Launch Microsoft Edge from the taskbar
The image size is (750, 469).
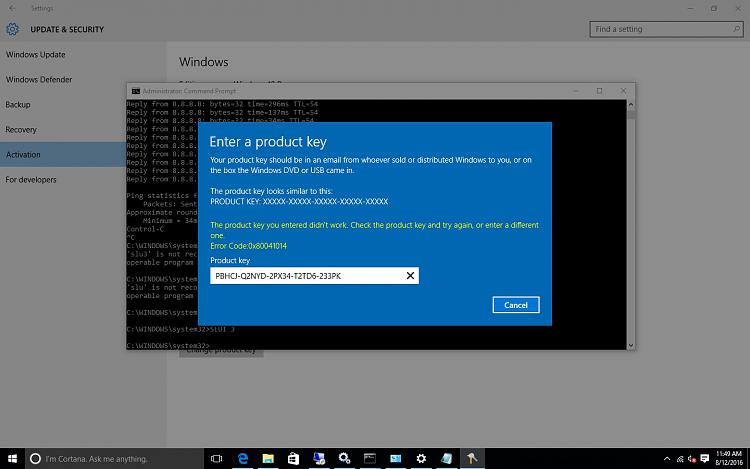coord(243,459)
